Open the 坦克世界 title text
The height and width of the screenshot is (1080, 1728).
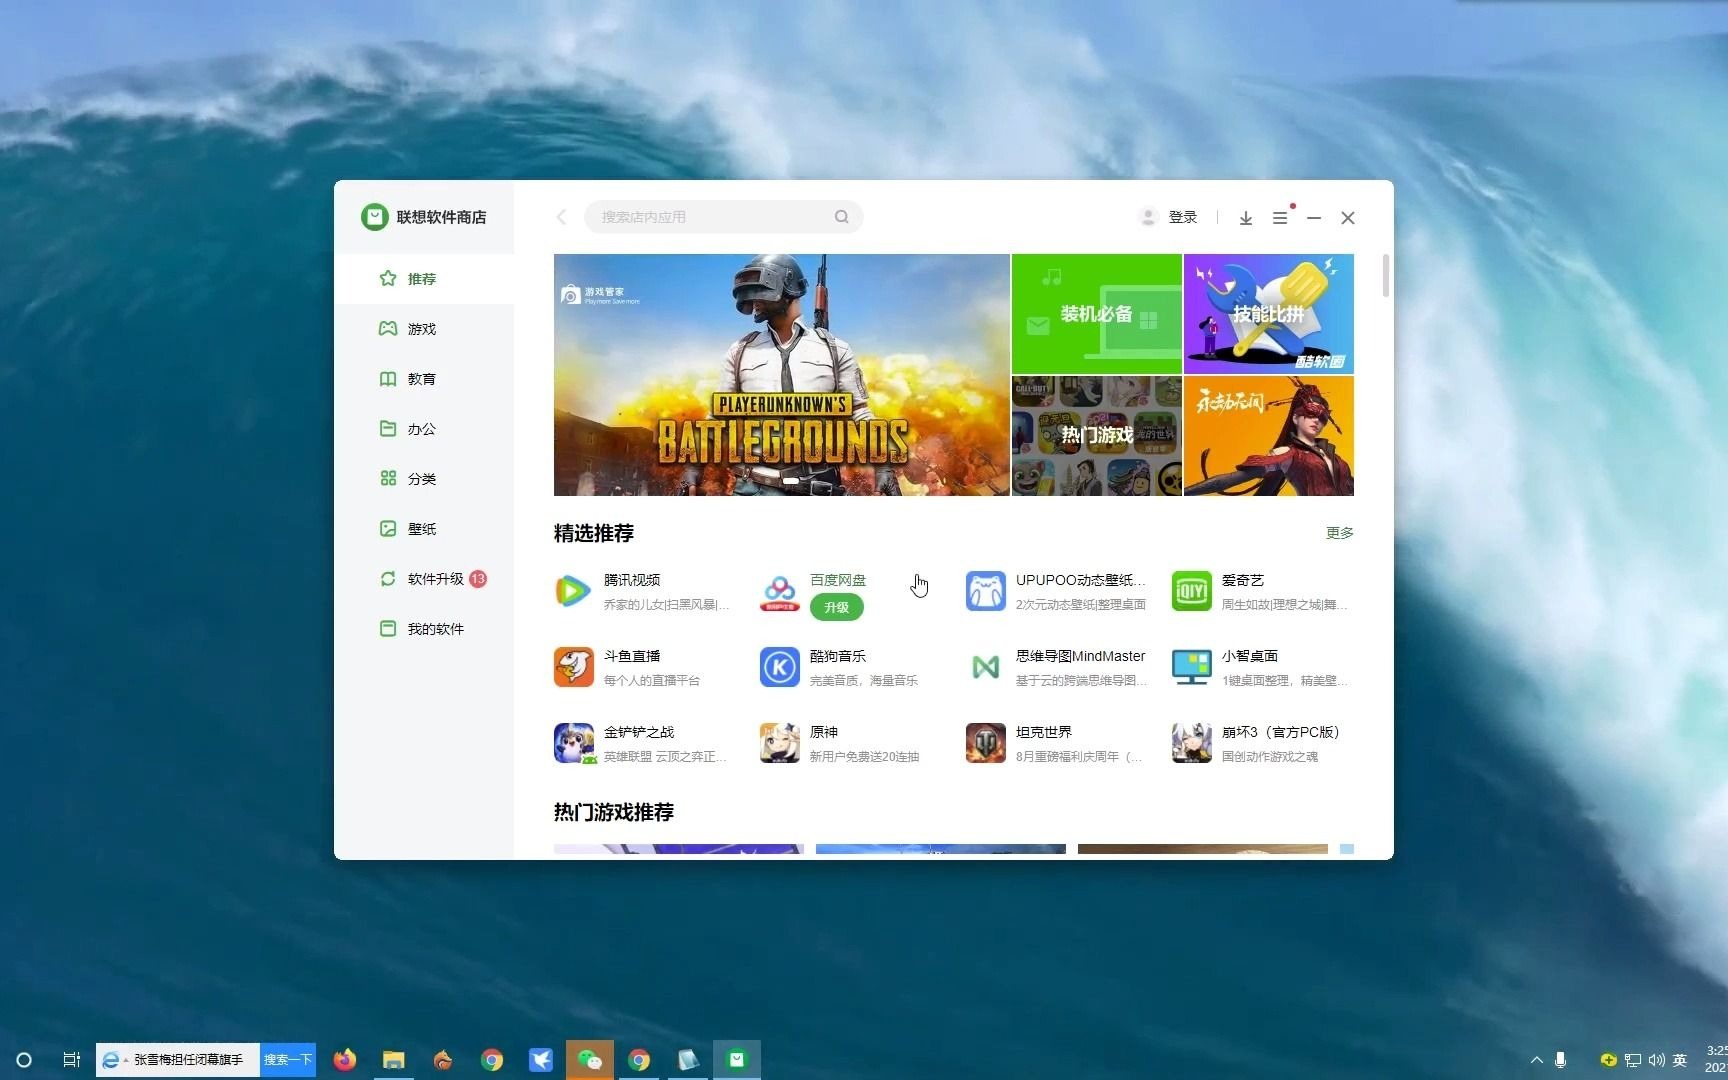point(1044,732)
